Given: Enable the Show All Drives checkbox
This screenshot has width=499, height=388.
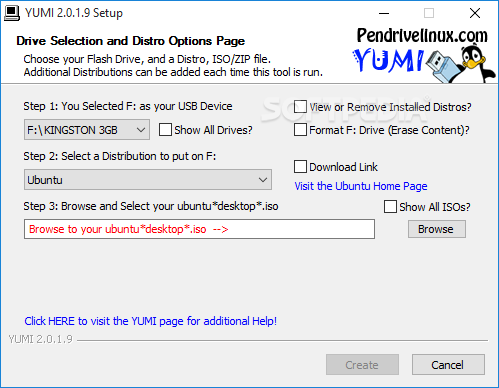Looking at the screenshot, I should (x=165, y=130).
